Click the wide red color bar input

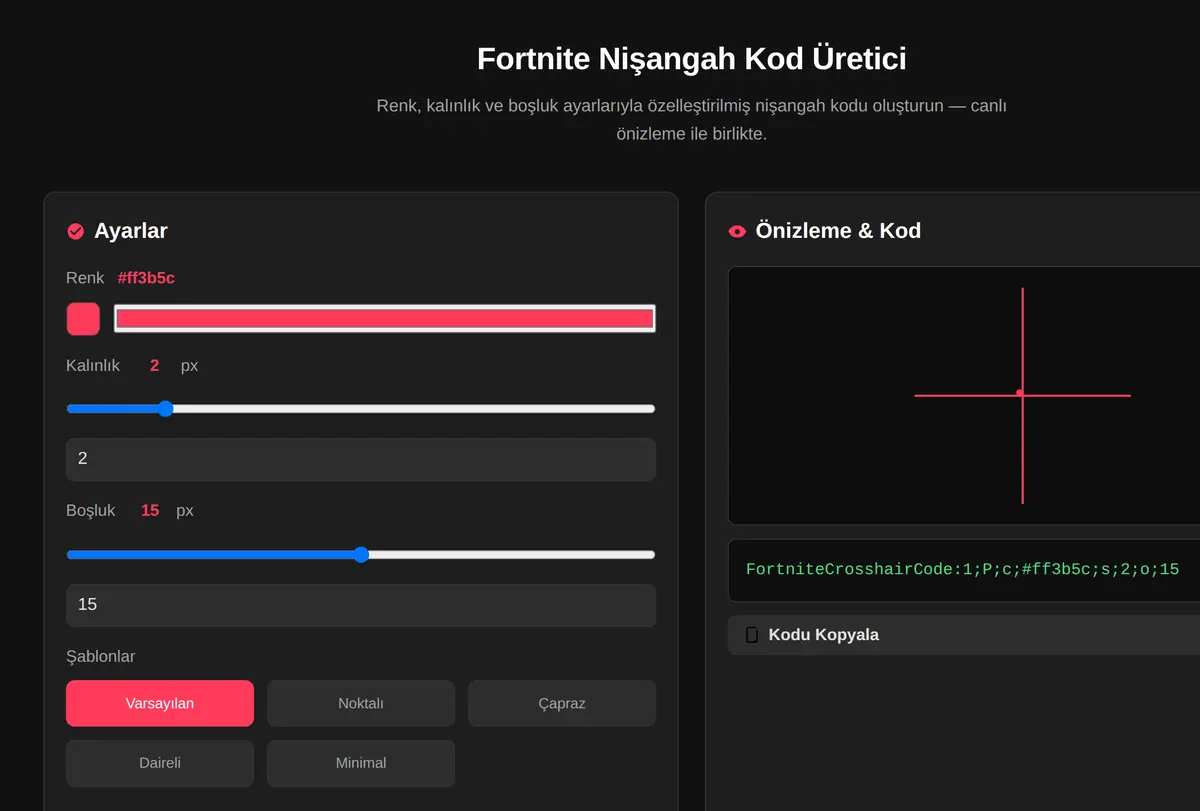(x=385, y=319)
